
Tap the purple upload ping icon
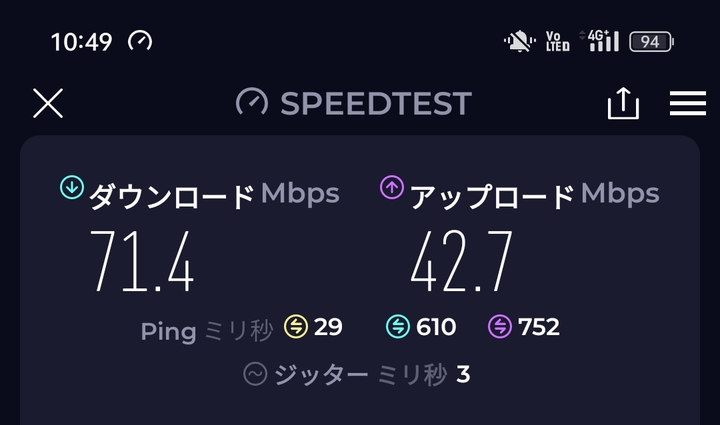[499, 326]
